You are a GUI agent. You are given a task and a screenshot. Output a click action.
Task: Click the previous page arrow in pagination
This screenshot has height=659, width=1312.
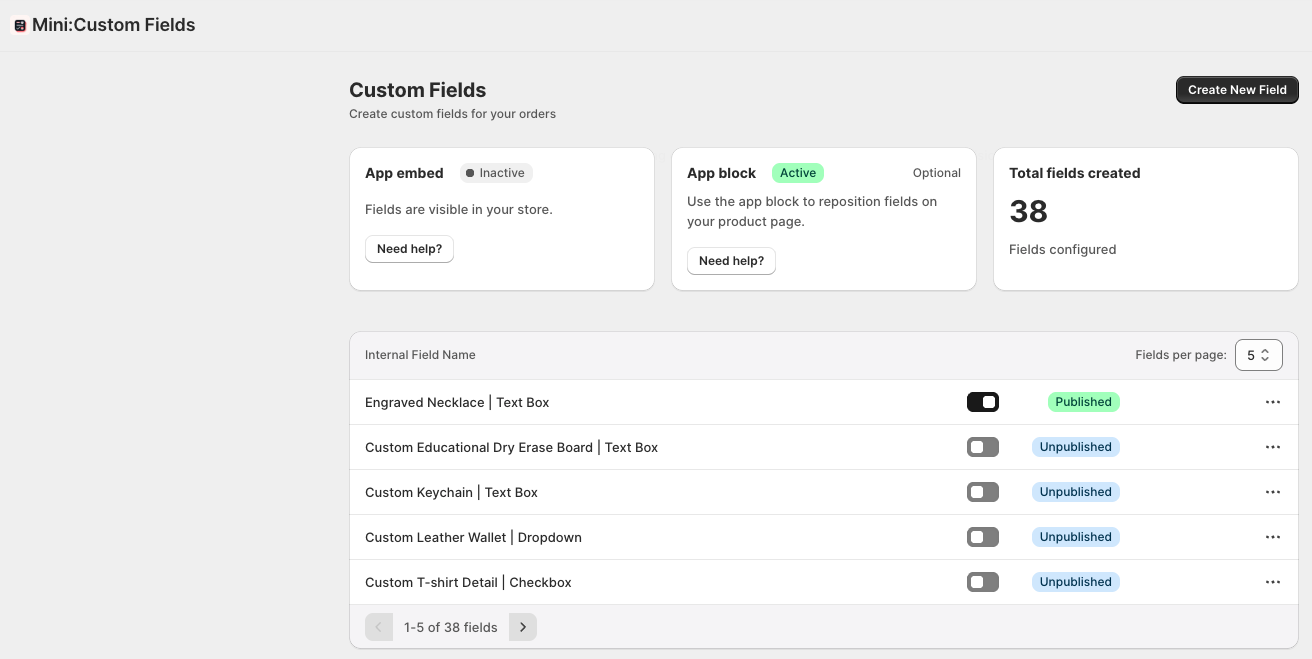click(379, 627)
